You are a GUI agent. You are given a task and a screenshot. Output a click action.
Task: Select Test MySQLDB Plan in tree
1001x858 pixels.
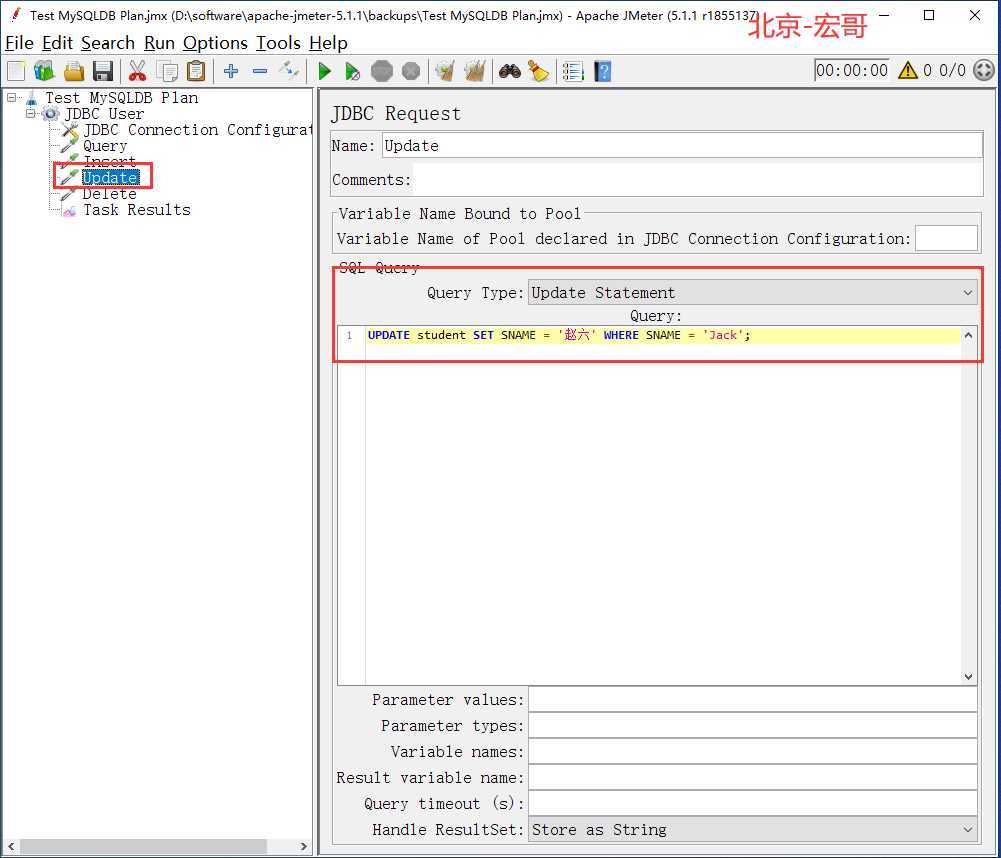coord(121,98)
